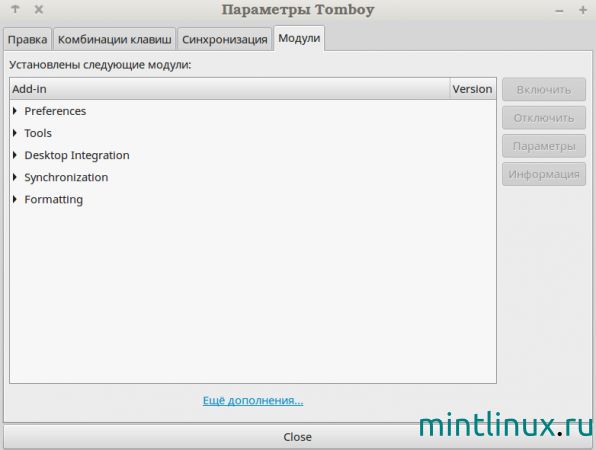Expand the Preferences add-in category arrow
The height and width of the screenshot is (450, 596).
[x=15, y=111]
